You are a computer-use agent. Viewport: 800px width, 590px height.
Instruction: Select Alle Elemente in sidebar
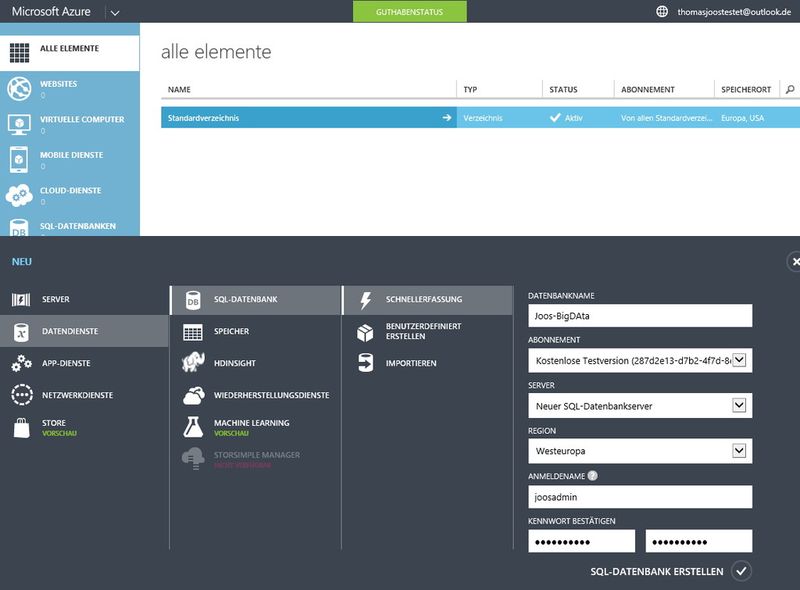69,53
